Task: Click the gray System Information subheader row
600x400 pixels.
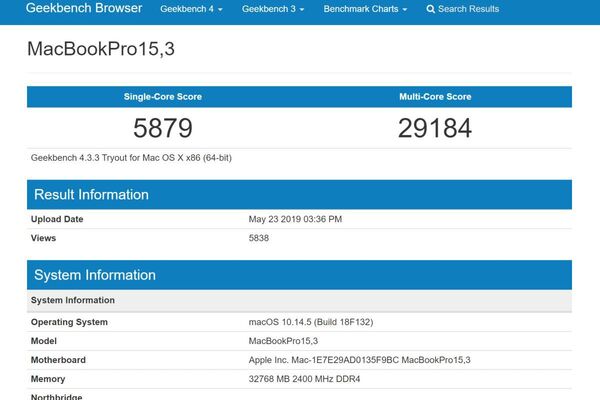Action: [x=299, y=300]
